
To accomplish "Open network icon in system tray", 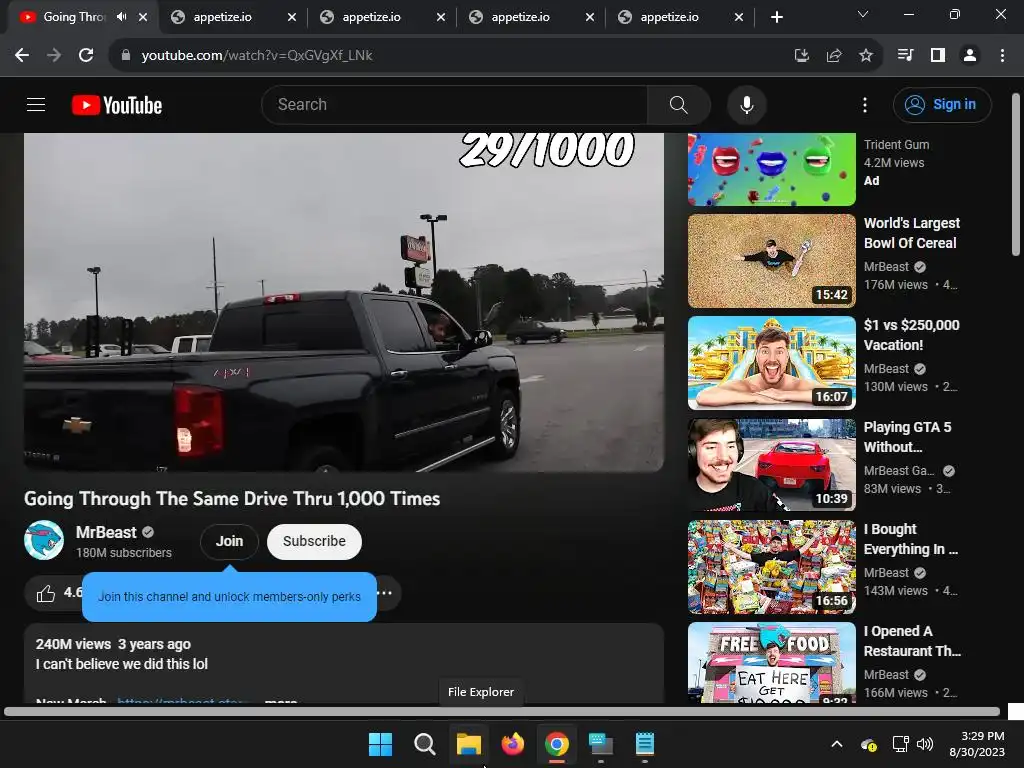I will click(x=900, y=744).
